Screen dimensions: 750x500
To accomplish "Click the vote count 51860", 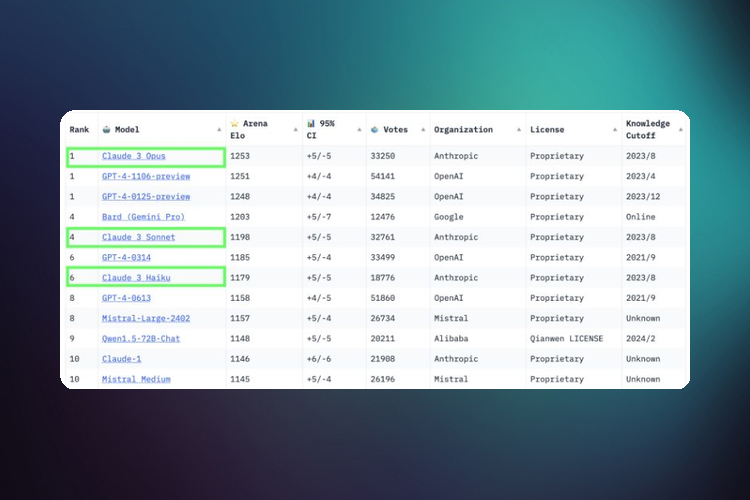I will [383, 298].
